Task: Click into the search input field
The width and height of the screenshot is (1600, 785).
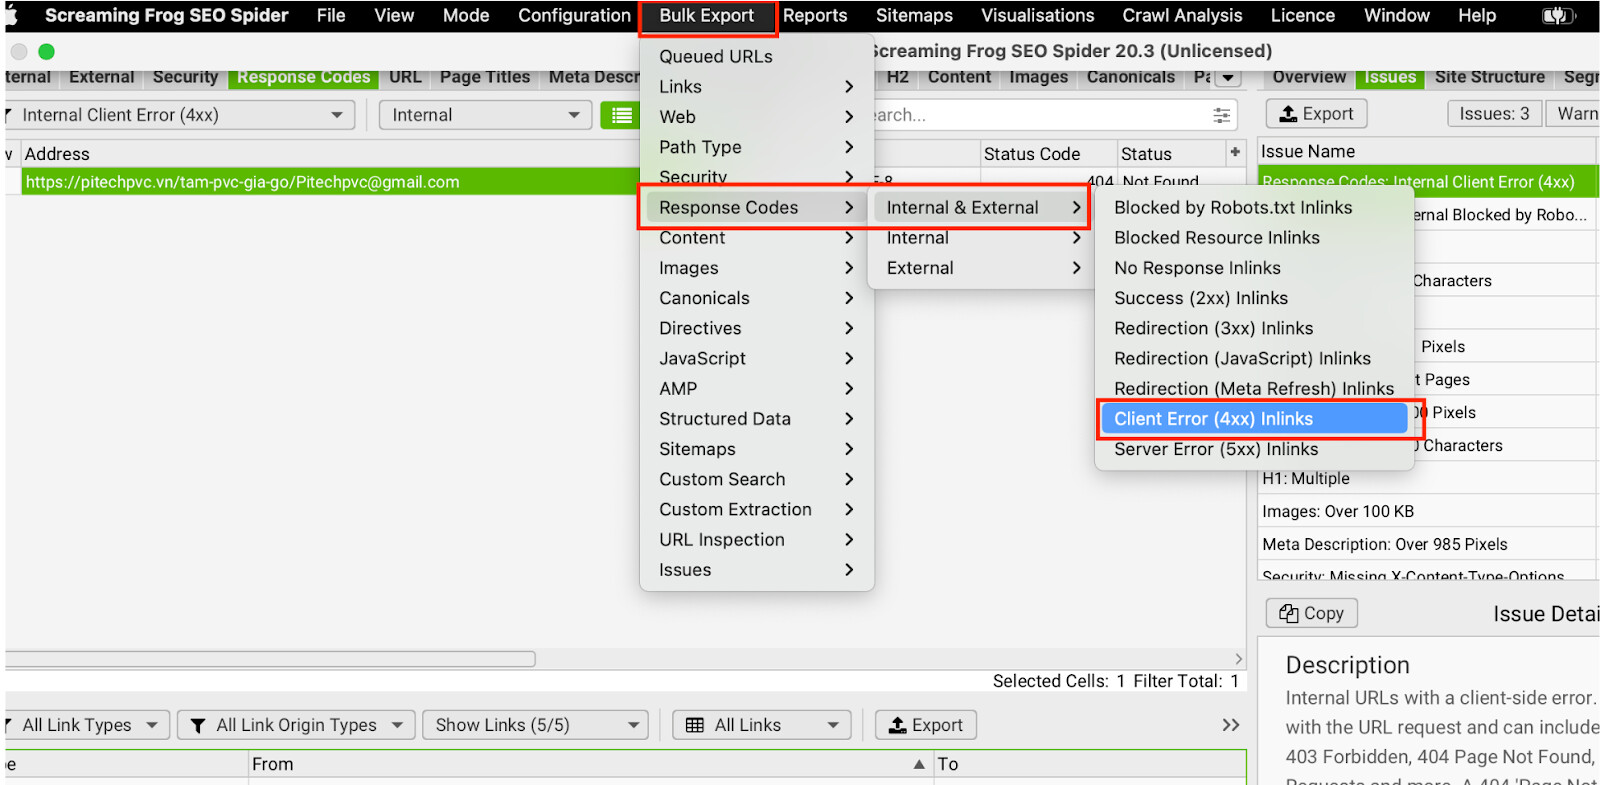Action: pyautogui.click(x=1040, y=115)
